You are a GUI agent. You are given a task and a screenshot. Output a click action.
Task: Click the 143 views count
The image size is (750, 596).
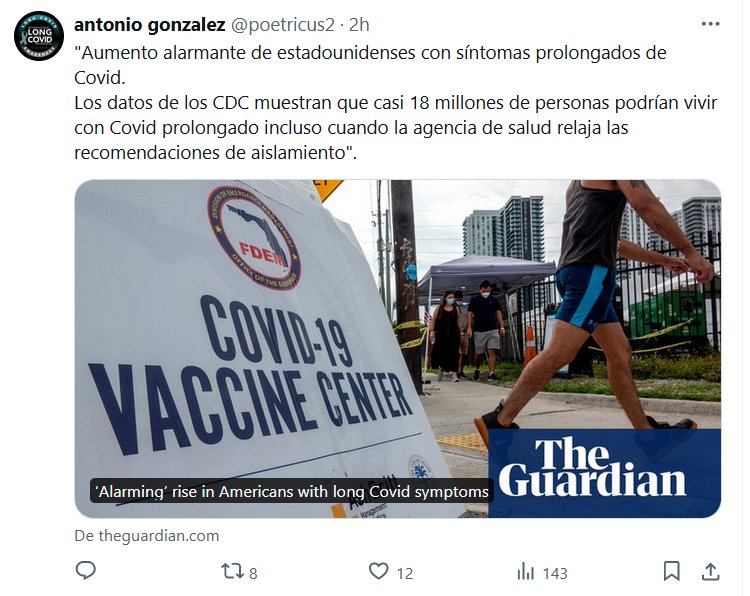[555, 573]
